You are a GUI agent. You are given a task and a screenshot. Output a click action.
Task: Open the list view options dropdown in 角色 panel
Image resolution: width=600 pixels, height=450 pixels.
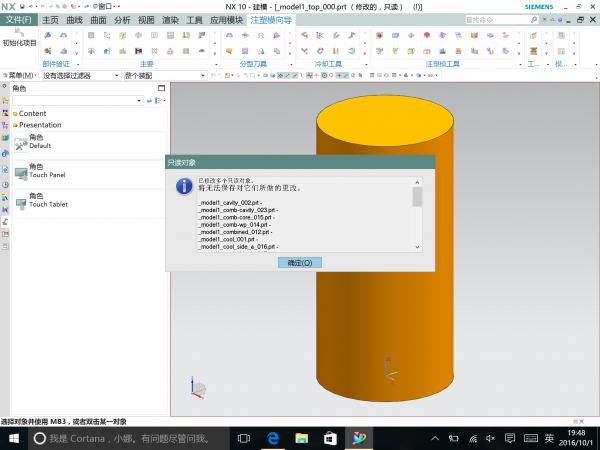160,101
